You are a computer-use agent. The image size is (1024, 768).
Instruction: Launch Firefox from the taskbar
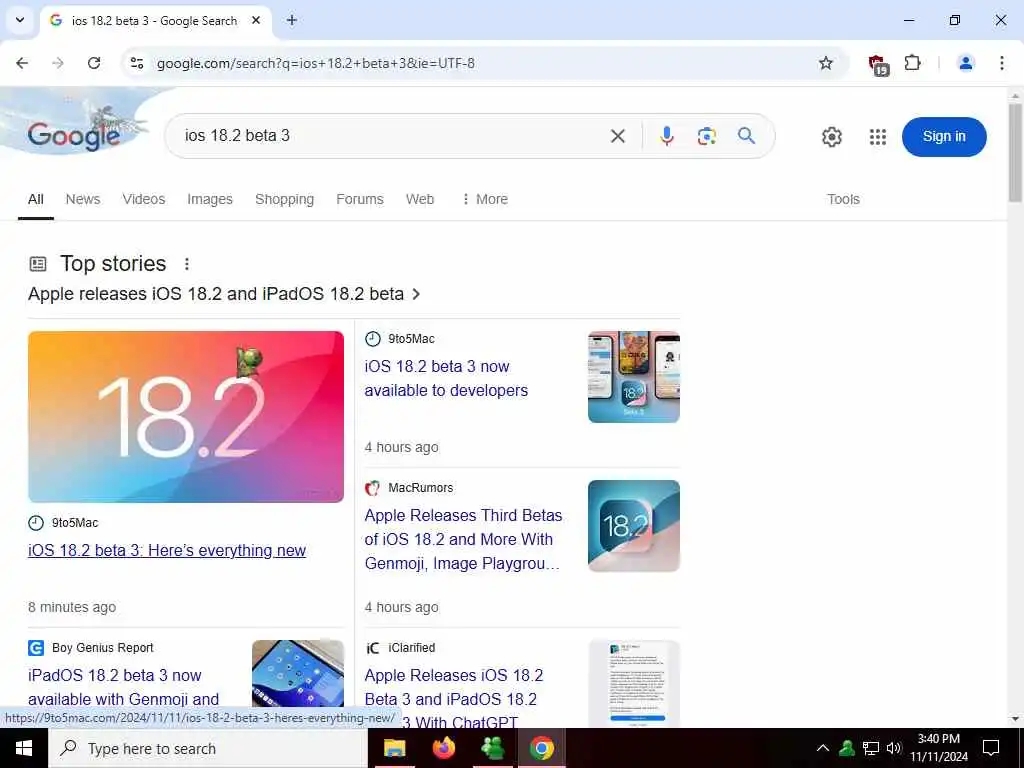[x=444, y=748]
